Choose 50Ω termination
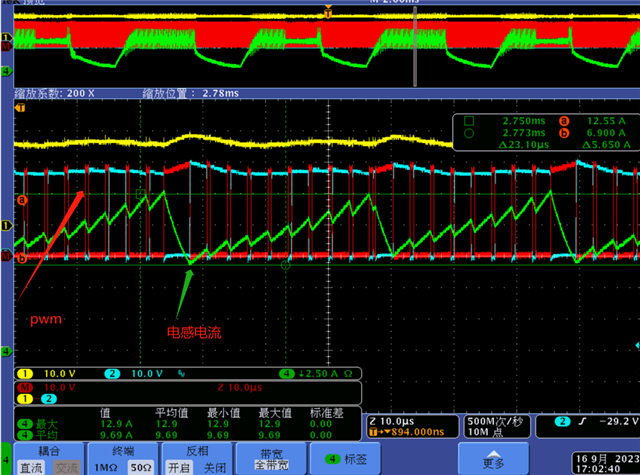Viewport: 640px width, 475px height. pyautogui.click(x=141, y=468)
